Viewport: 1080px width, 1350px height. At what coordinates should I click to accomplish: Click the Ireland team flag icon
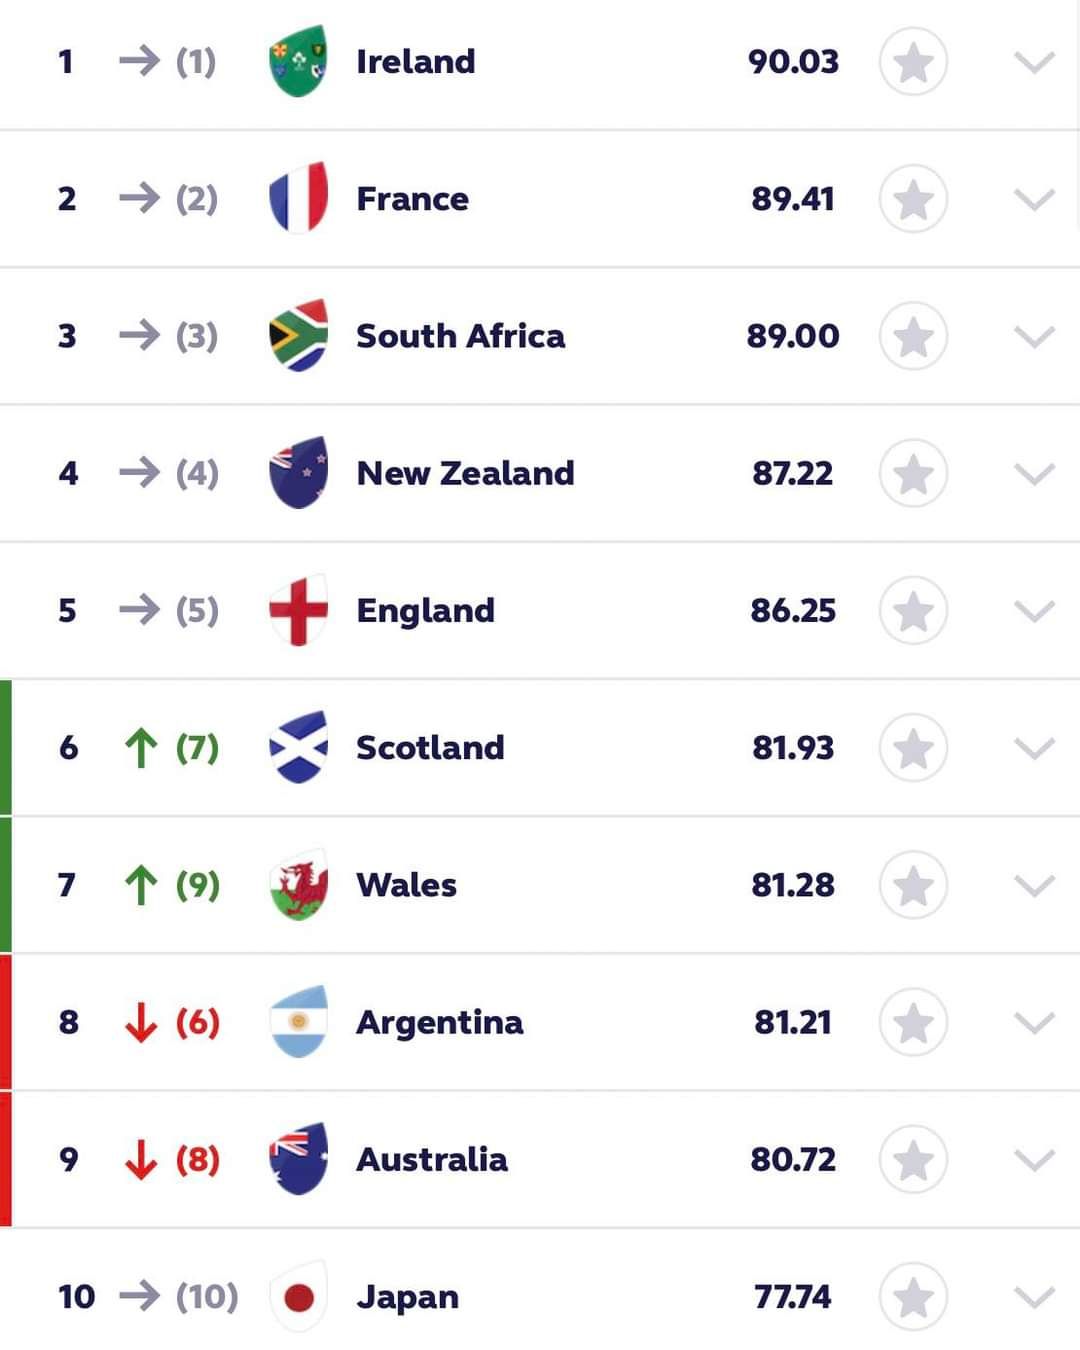tap(298, 62)
